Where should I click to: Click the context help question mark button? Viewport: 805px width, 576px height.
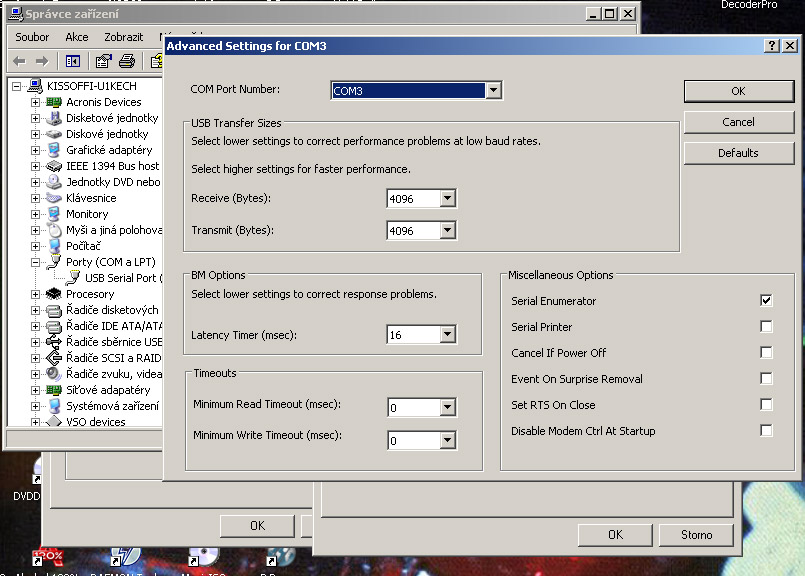click(772, 46)
